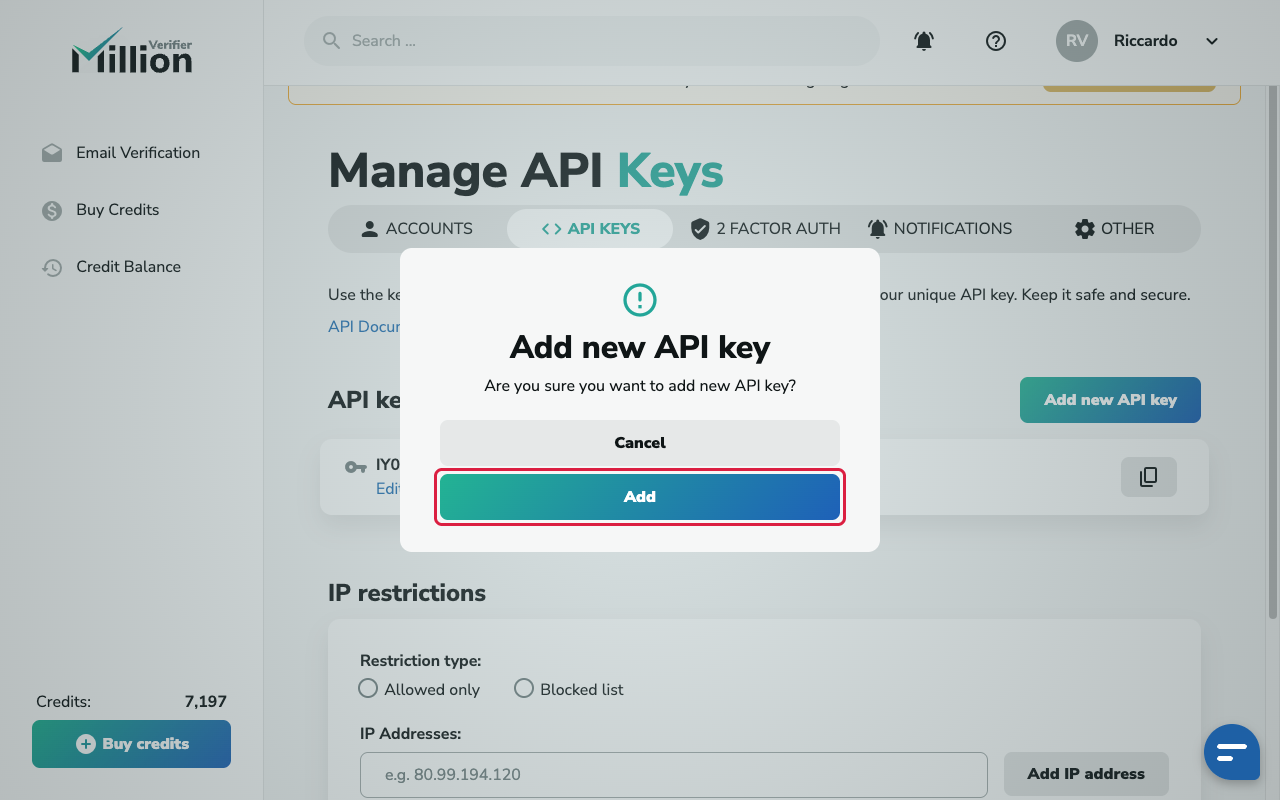1280x800 pixels.
Task: Click the Add IP address button
Action: pyautogui.click(x=1086, y=774)
